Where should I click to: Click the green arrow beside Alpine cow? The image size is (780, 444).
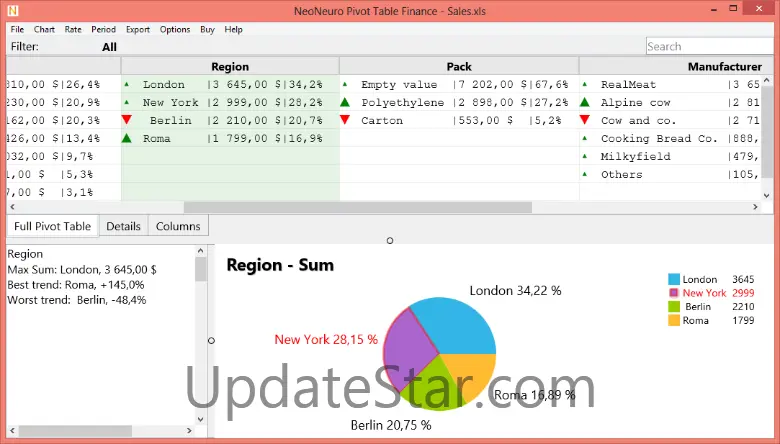click(x=585, y=102)
